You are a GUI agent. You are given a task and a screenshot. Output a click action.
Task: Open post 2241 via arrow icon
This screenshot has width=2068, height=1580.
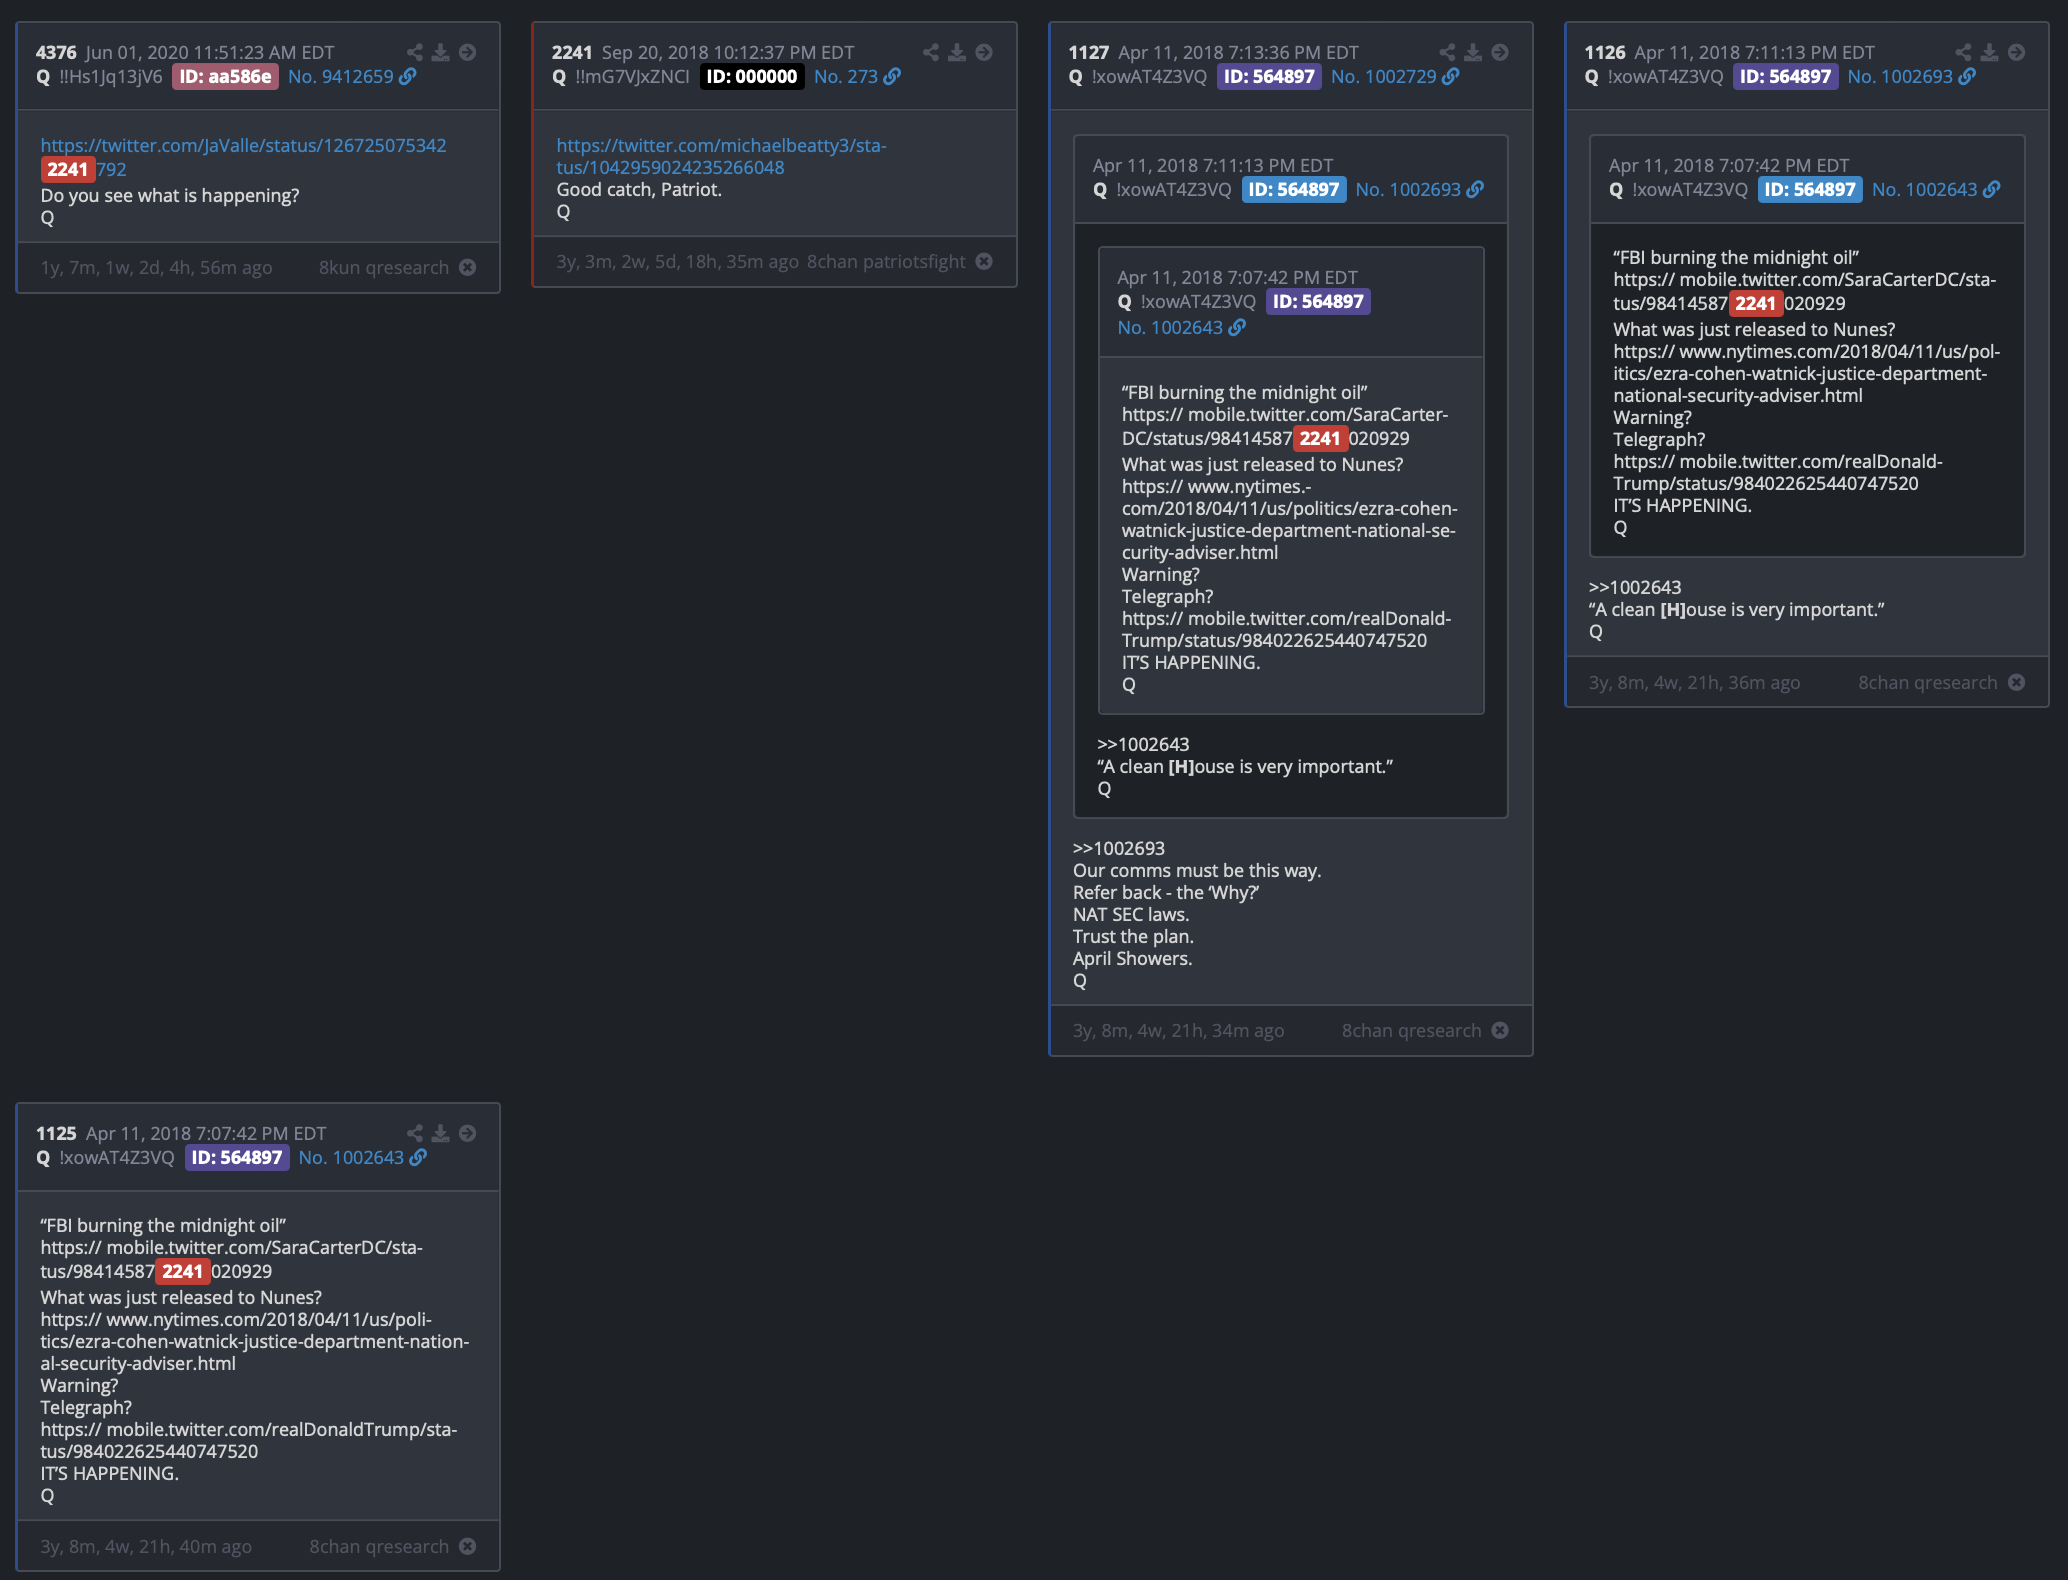pos(984,52)
